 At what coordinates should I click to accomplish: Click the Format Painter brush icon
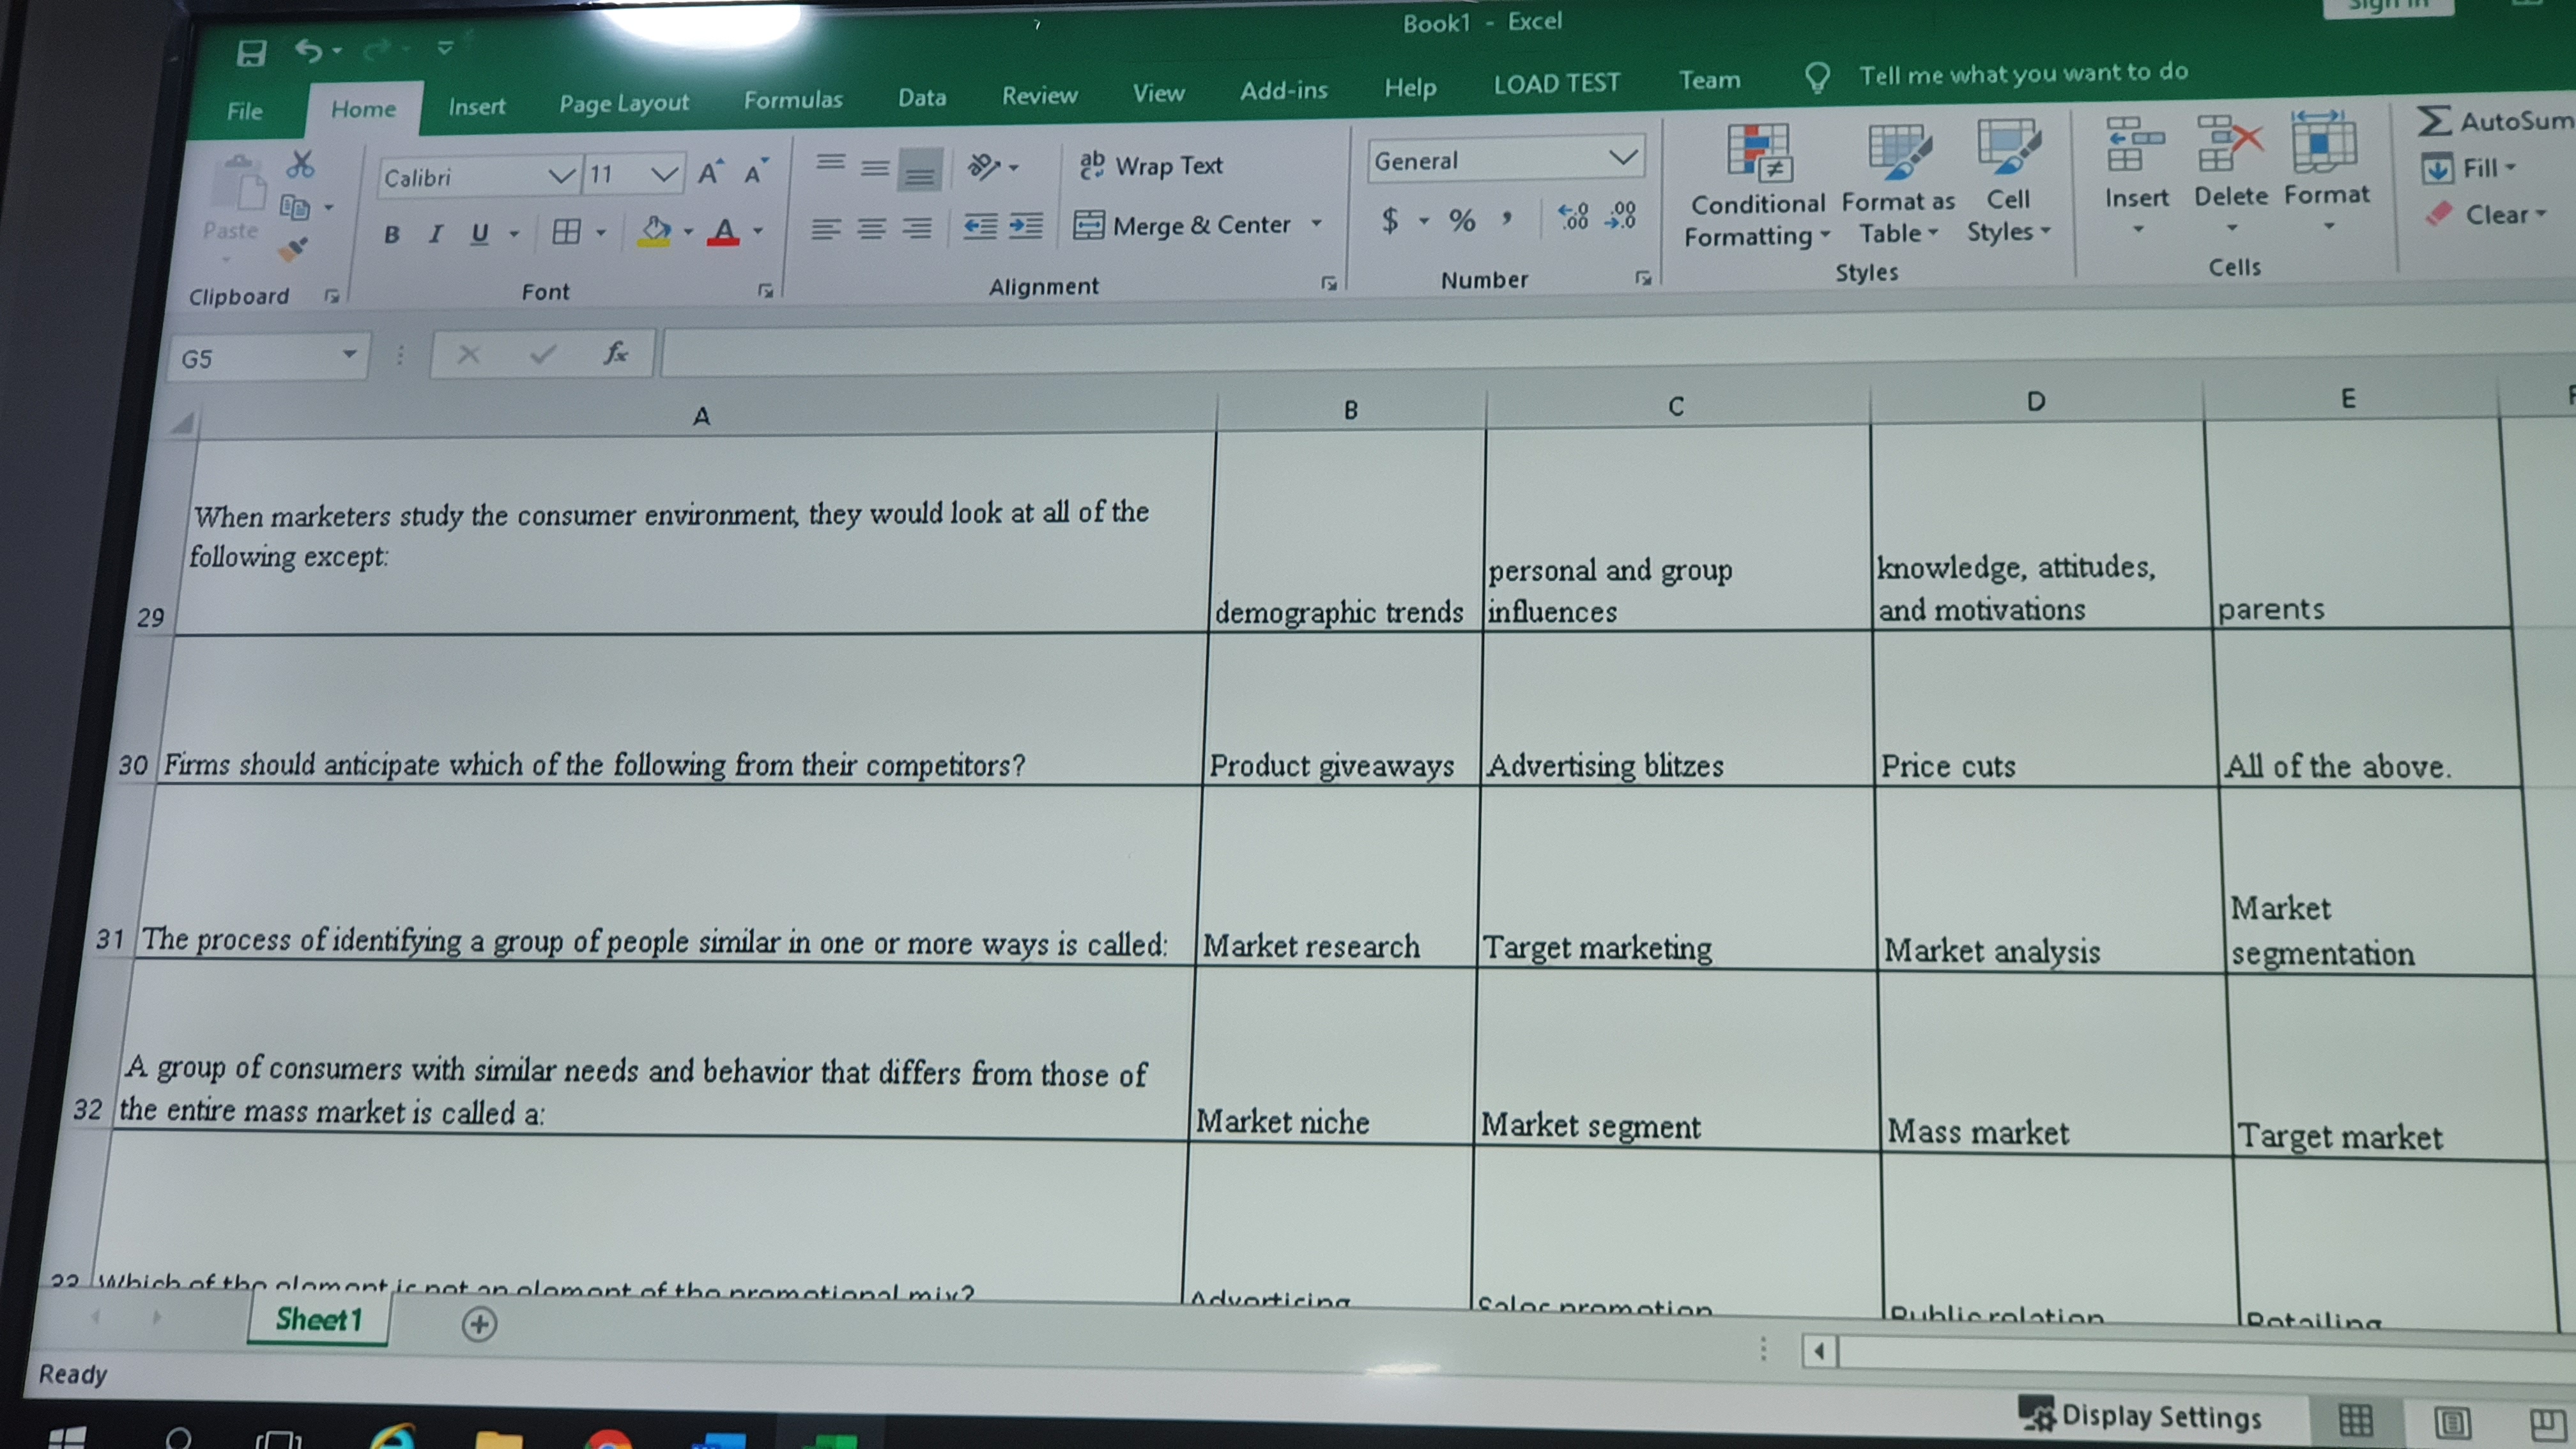tap(293, 248)
